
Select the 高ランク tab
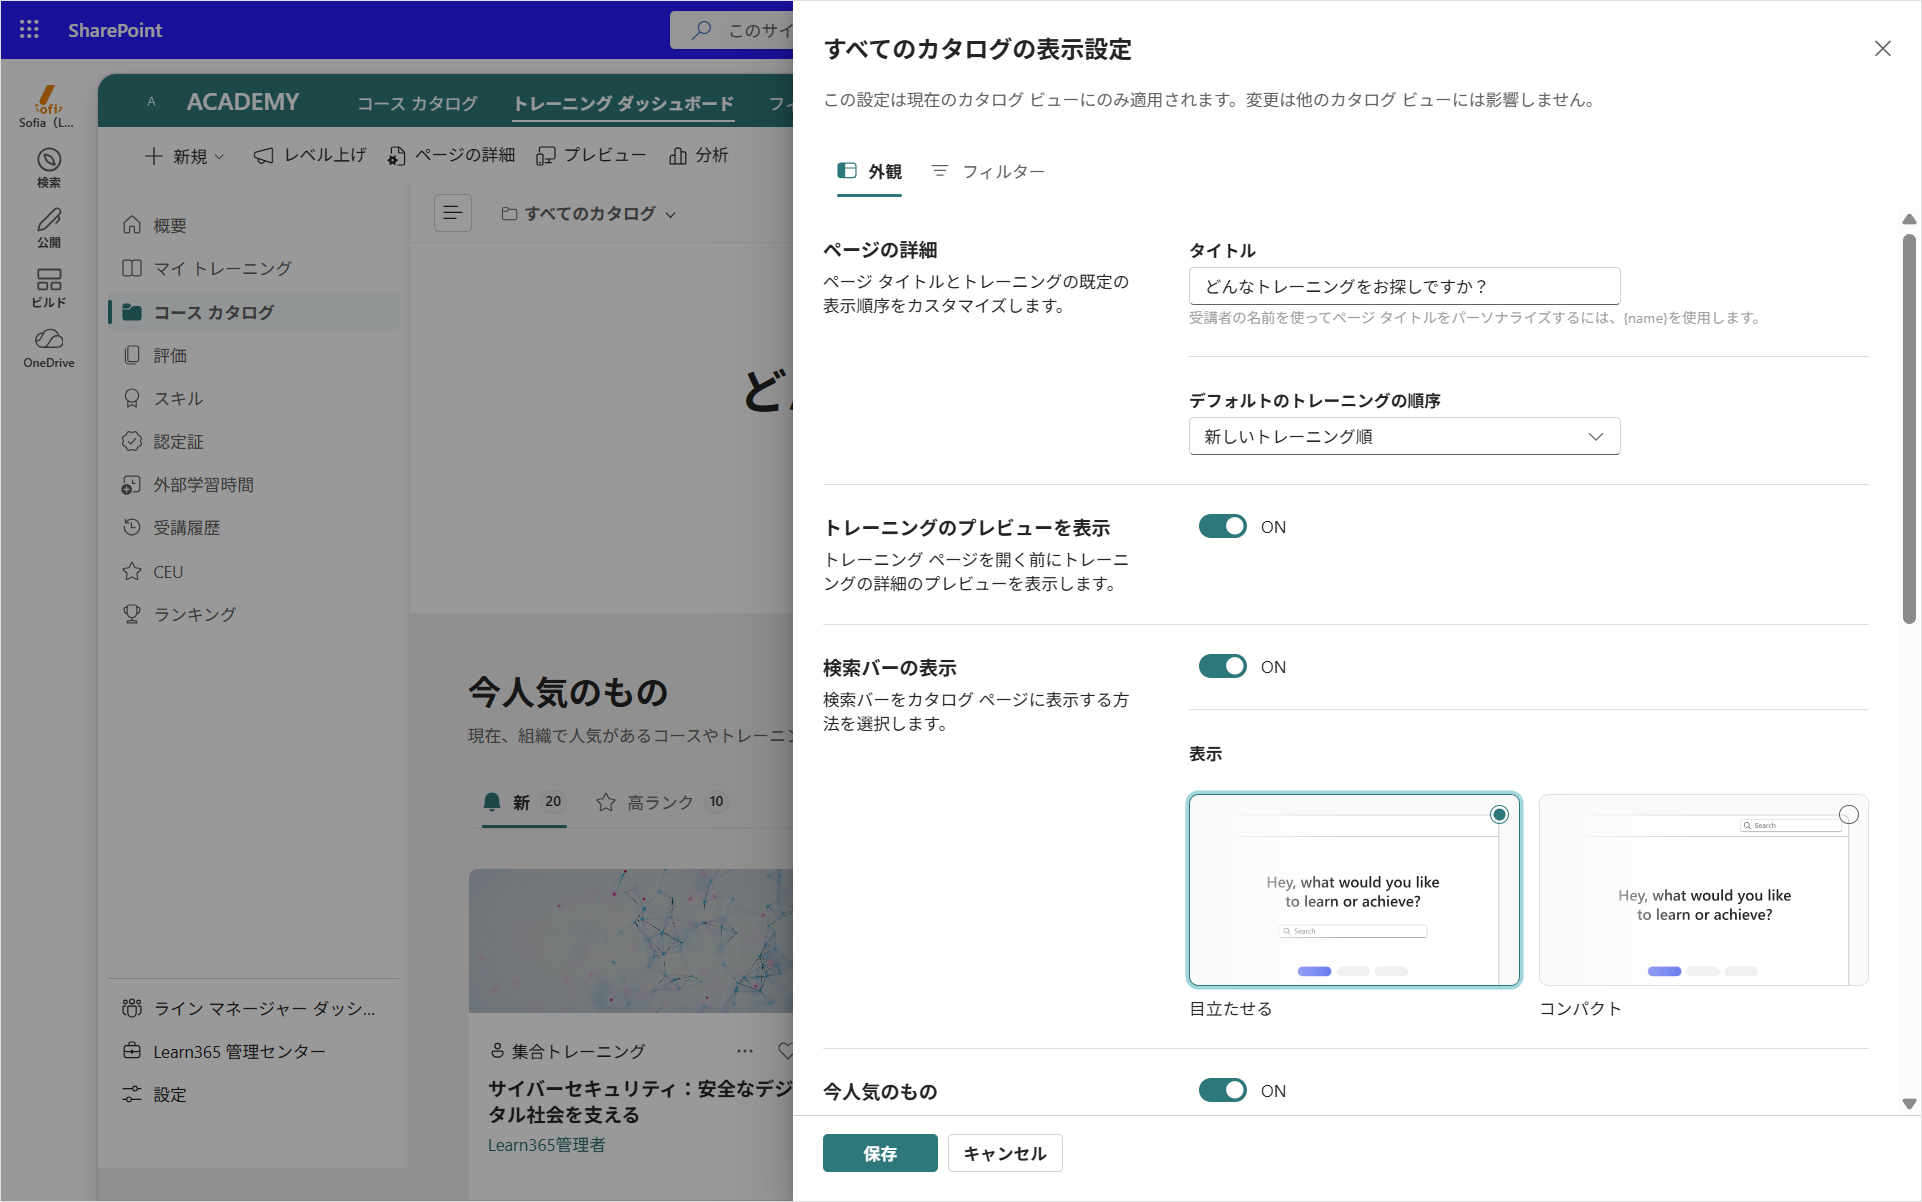662,802
